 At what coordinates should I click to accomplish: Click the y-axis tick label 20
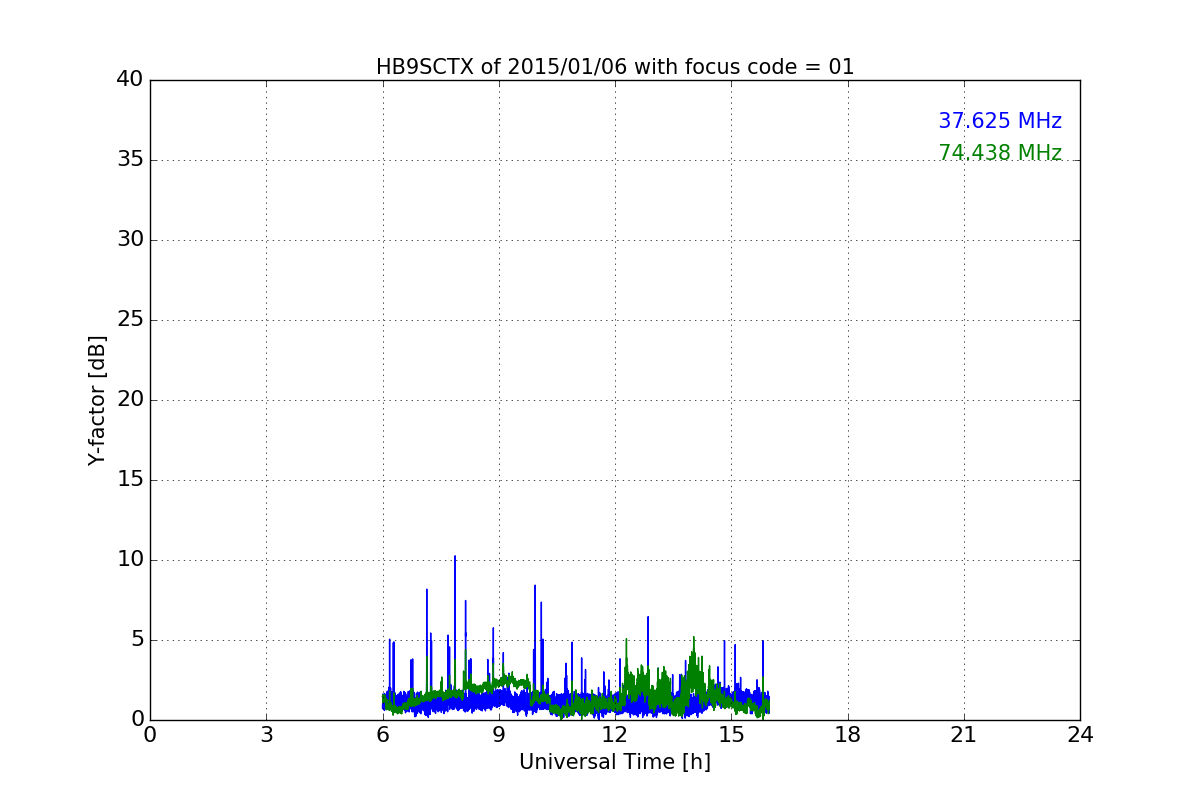(130, 400)
